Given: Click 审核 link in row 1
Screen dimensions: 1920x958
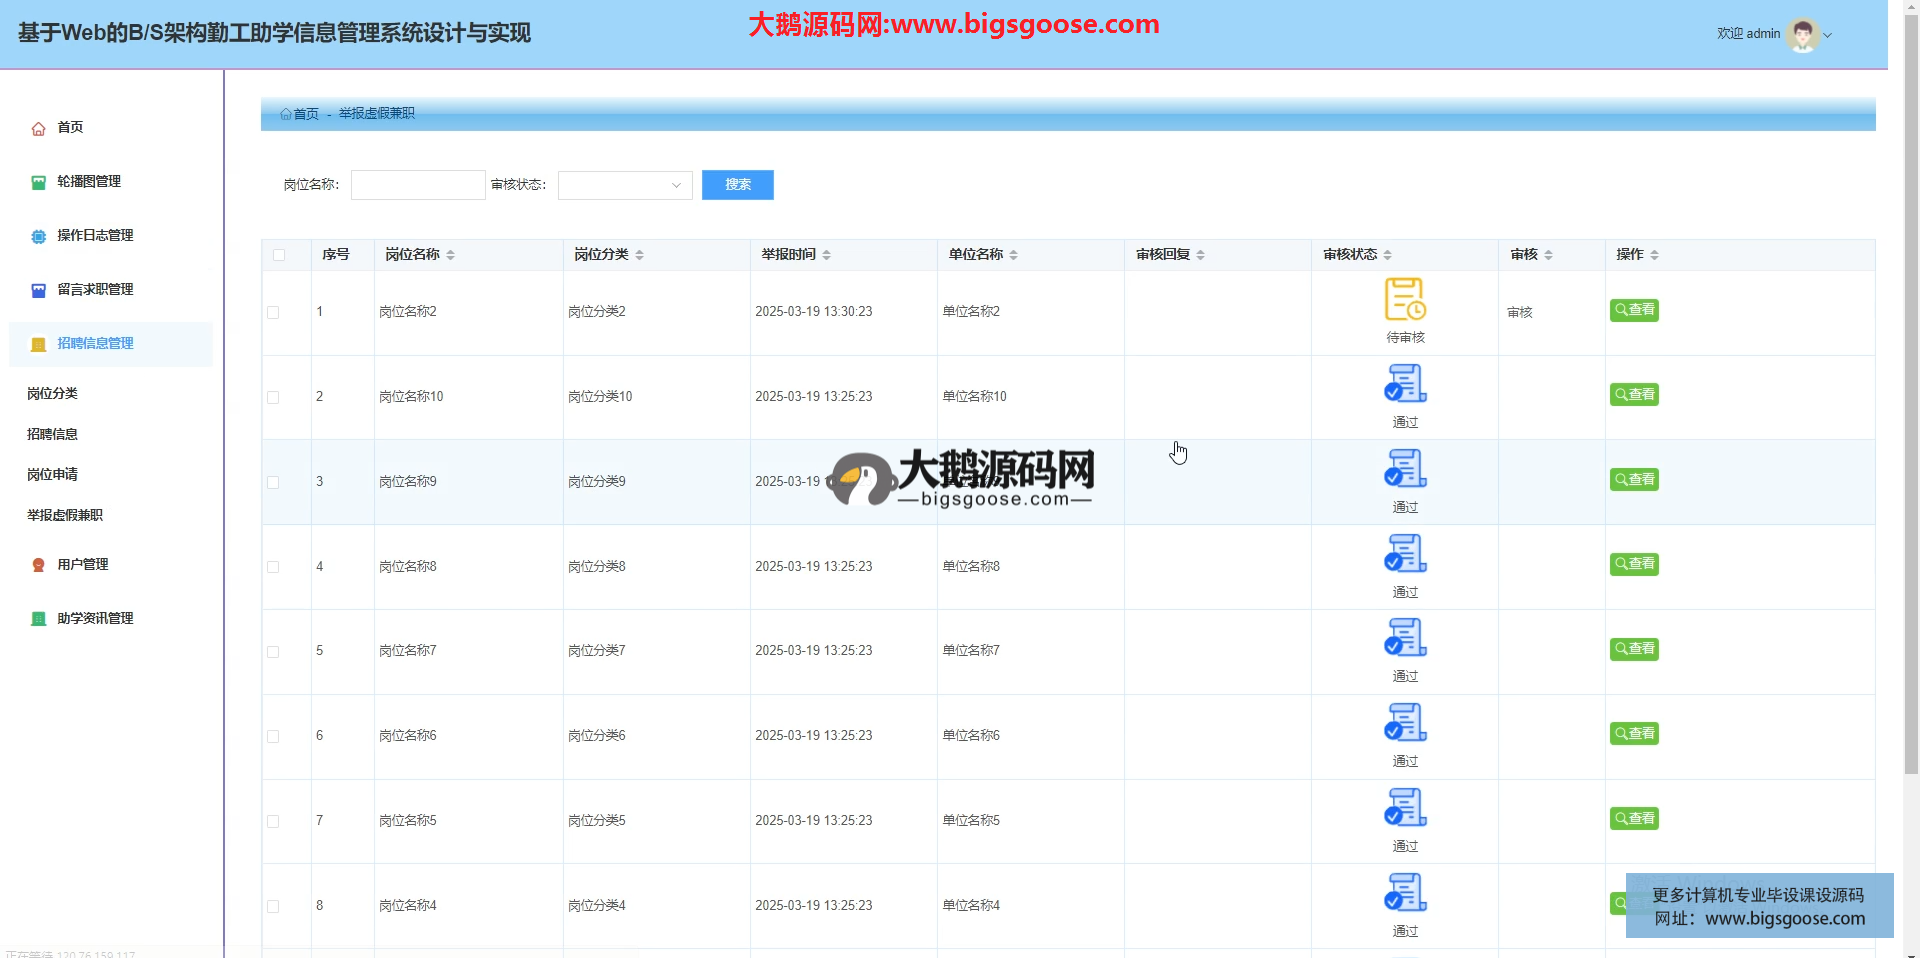Looking at the screenshot, I should 1519,312.
